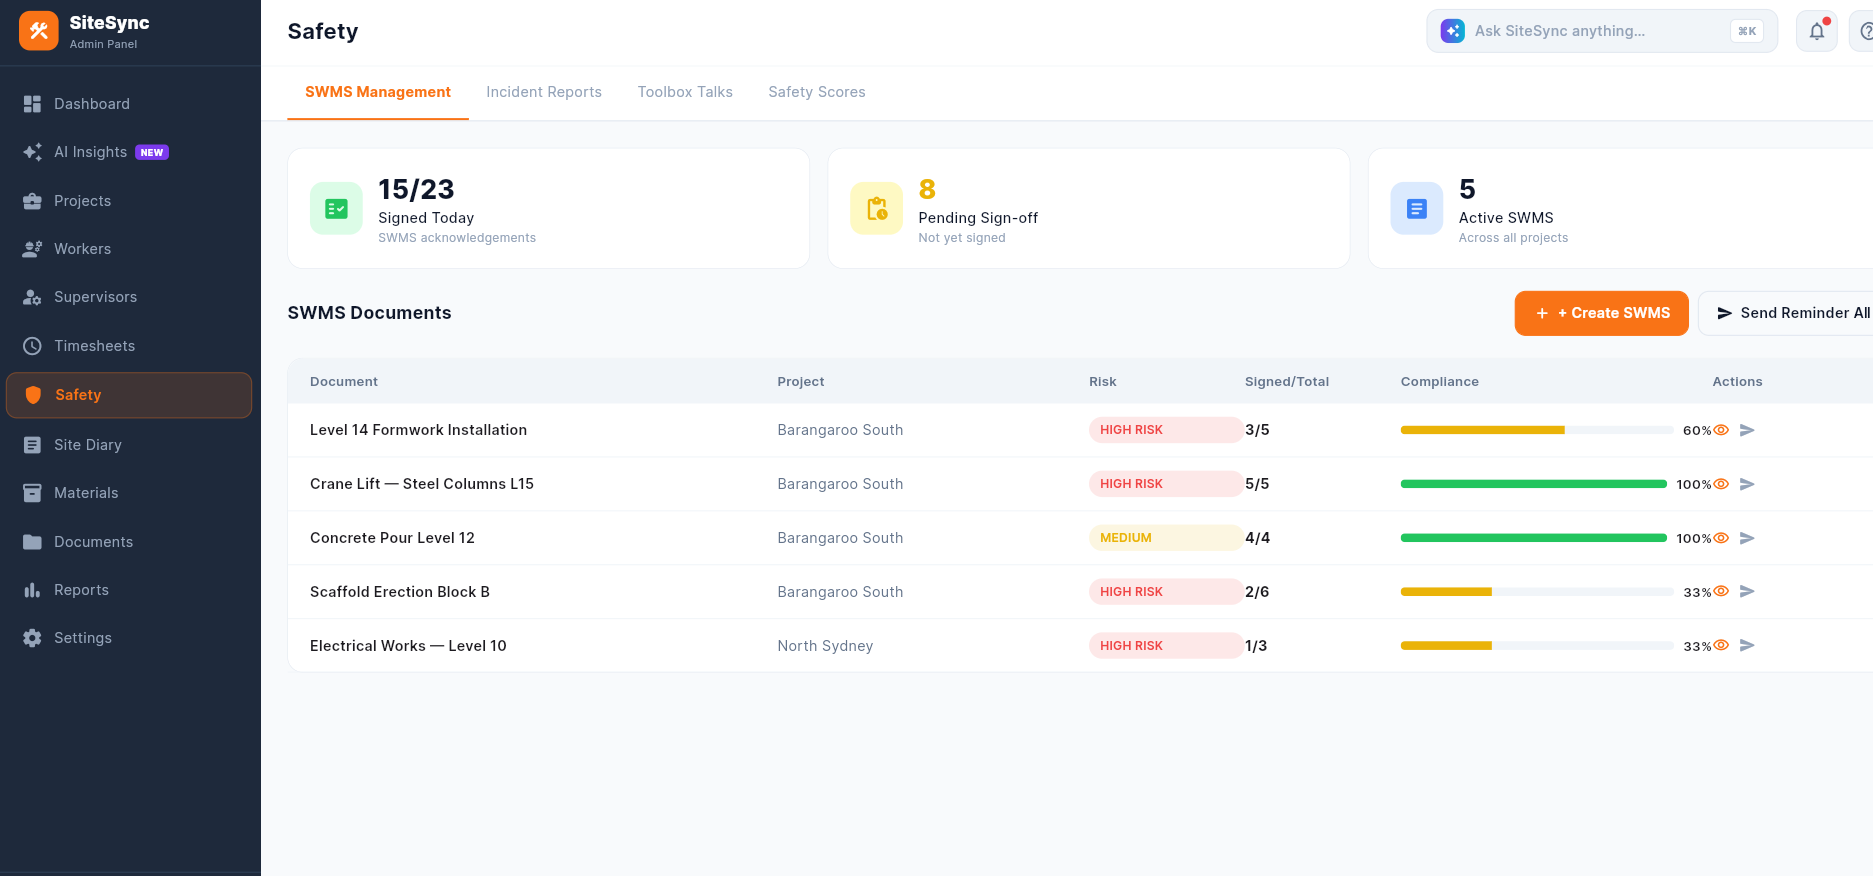Click Crane Lift 100% compliance bar

[1534, 484]
